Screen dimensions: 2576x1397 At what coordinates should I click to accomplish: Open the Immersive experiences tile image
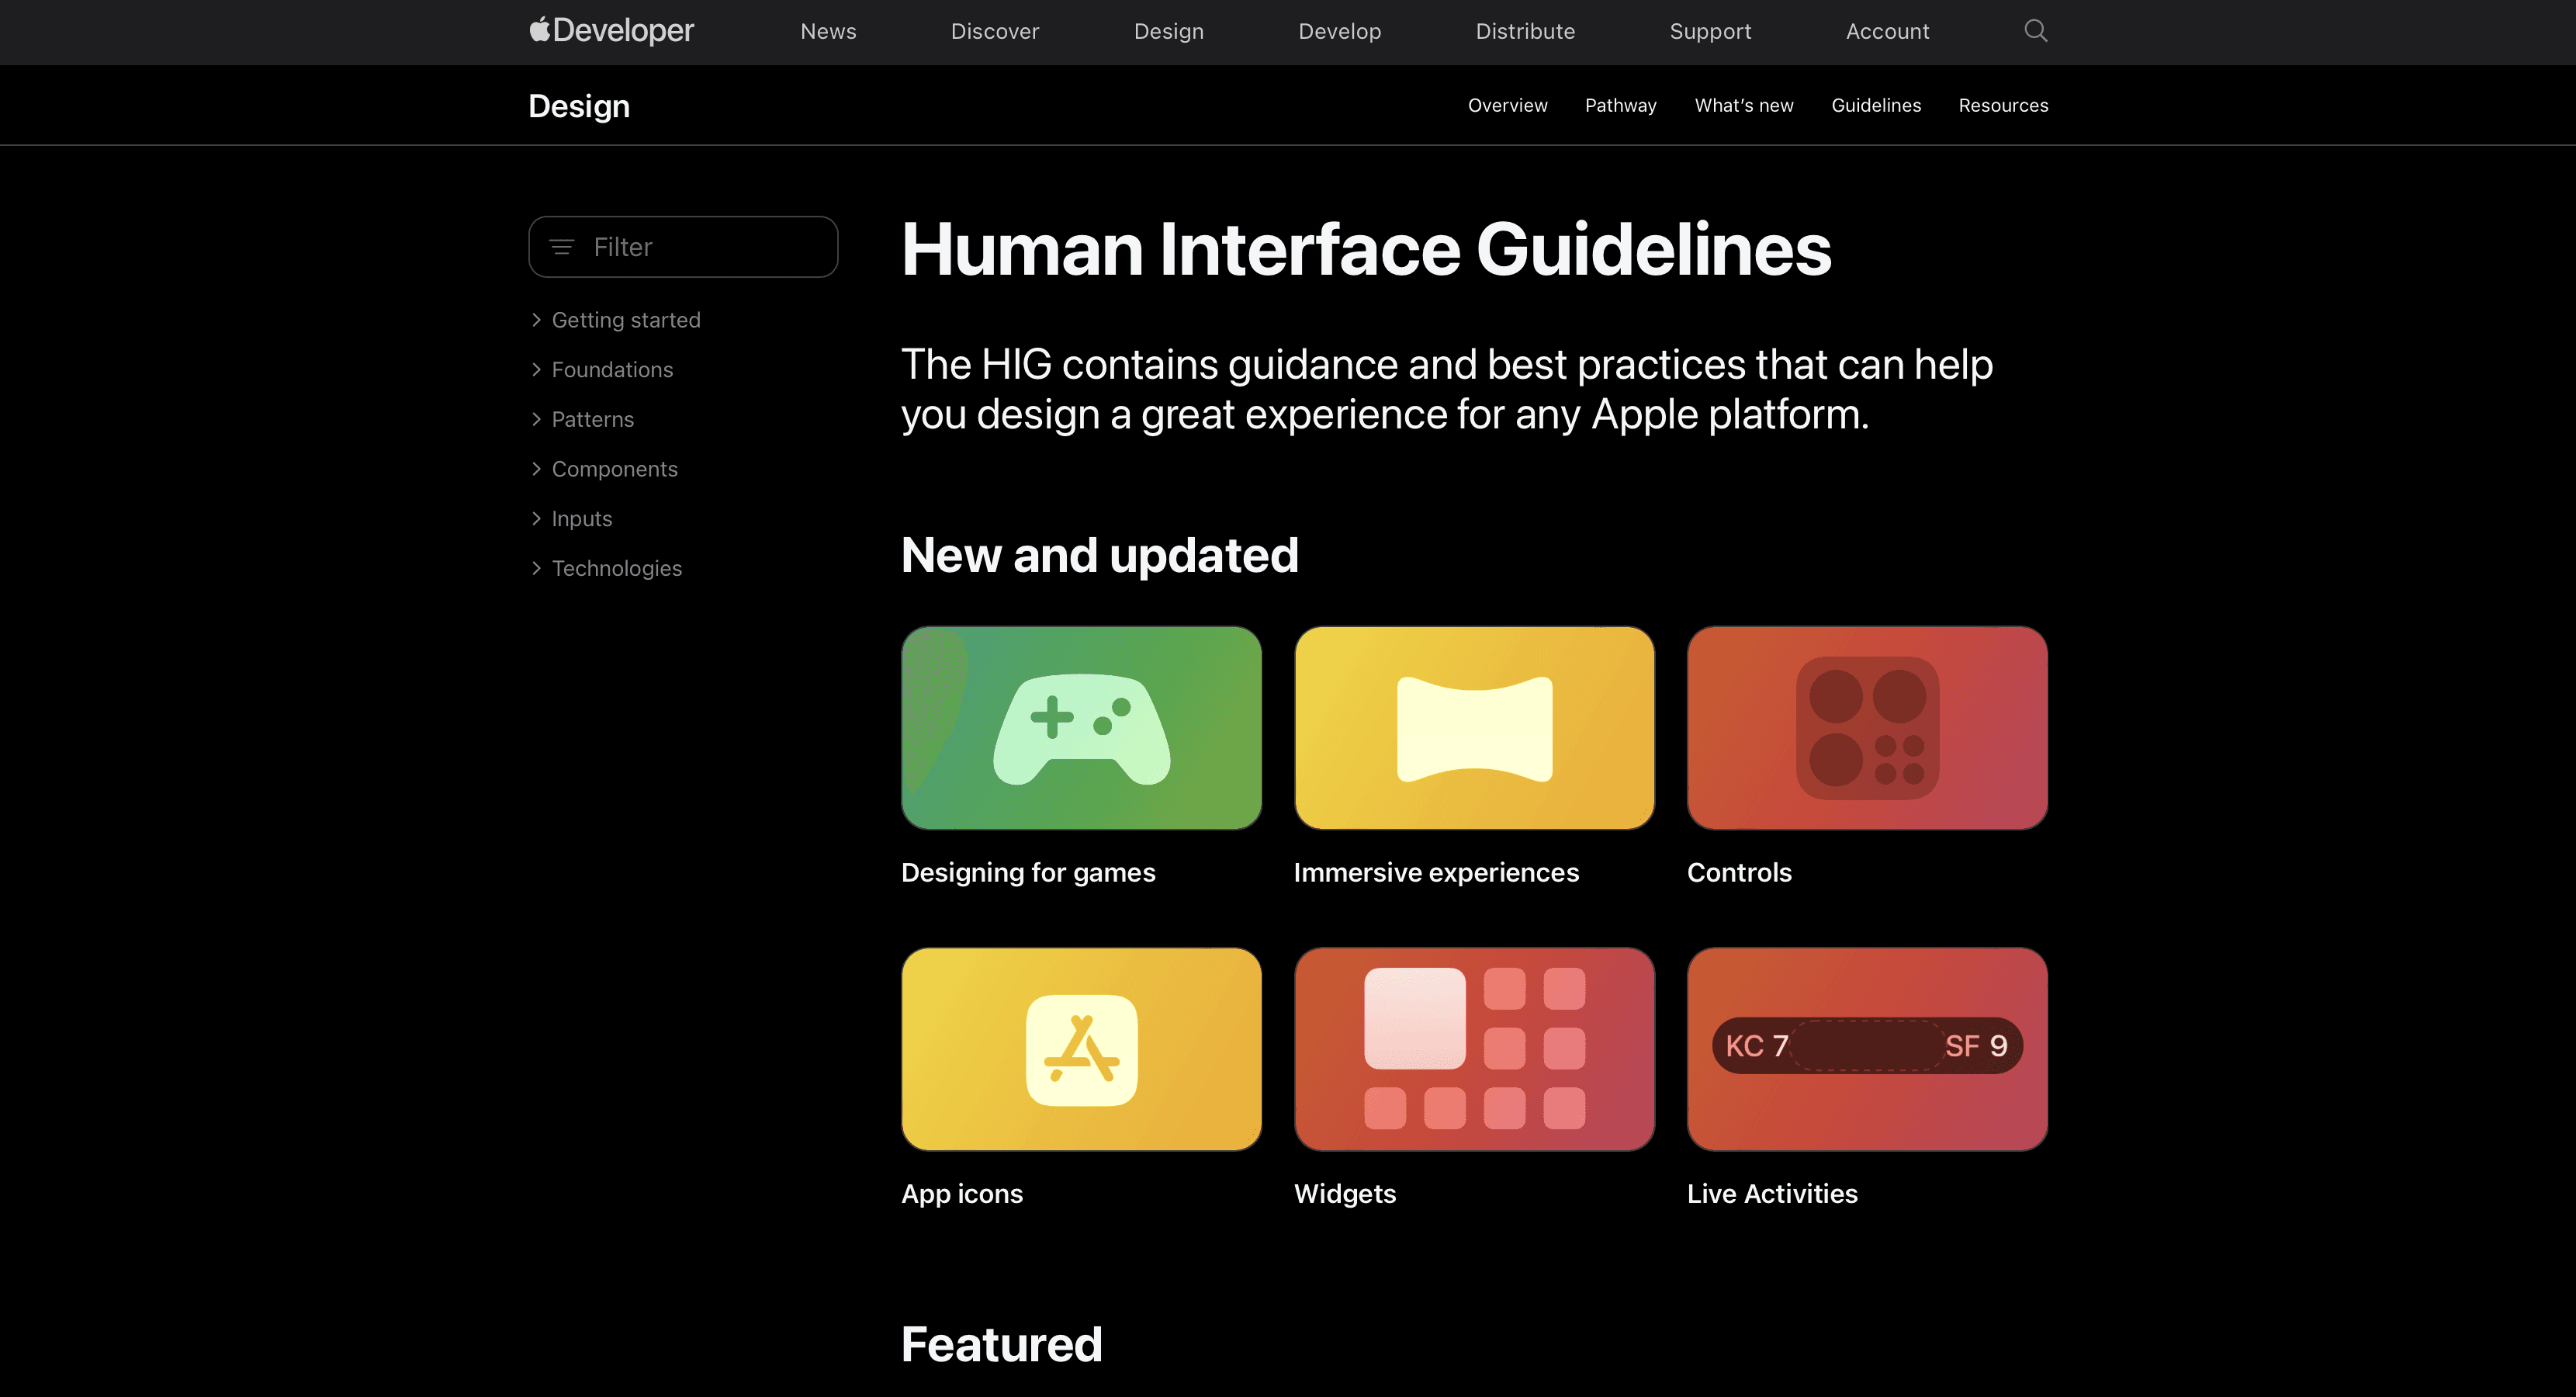point(1474,728)
